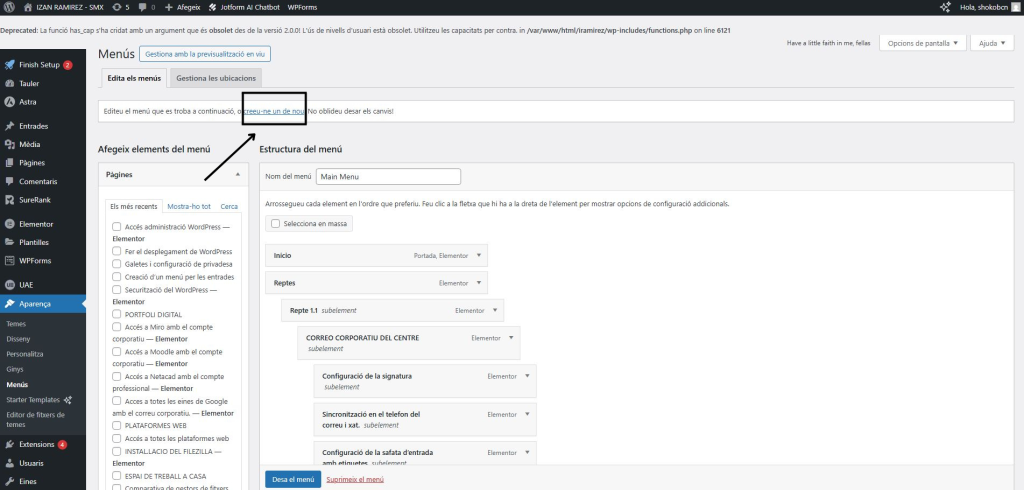Viewport: 1024px width, 490px height.
Task: Open the Usuaris sidebar icon
Action: 9,463
